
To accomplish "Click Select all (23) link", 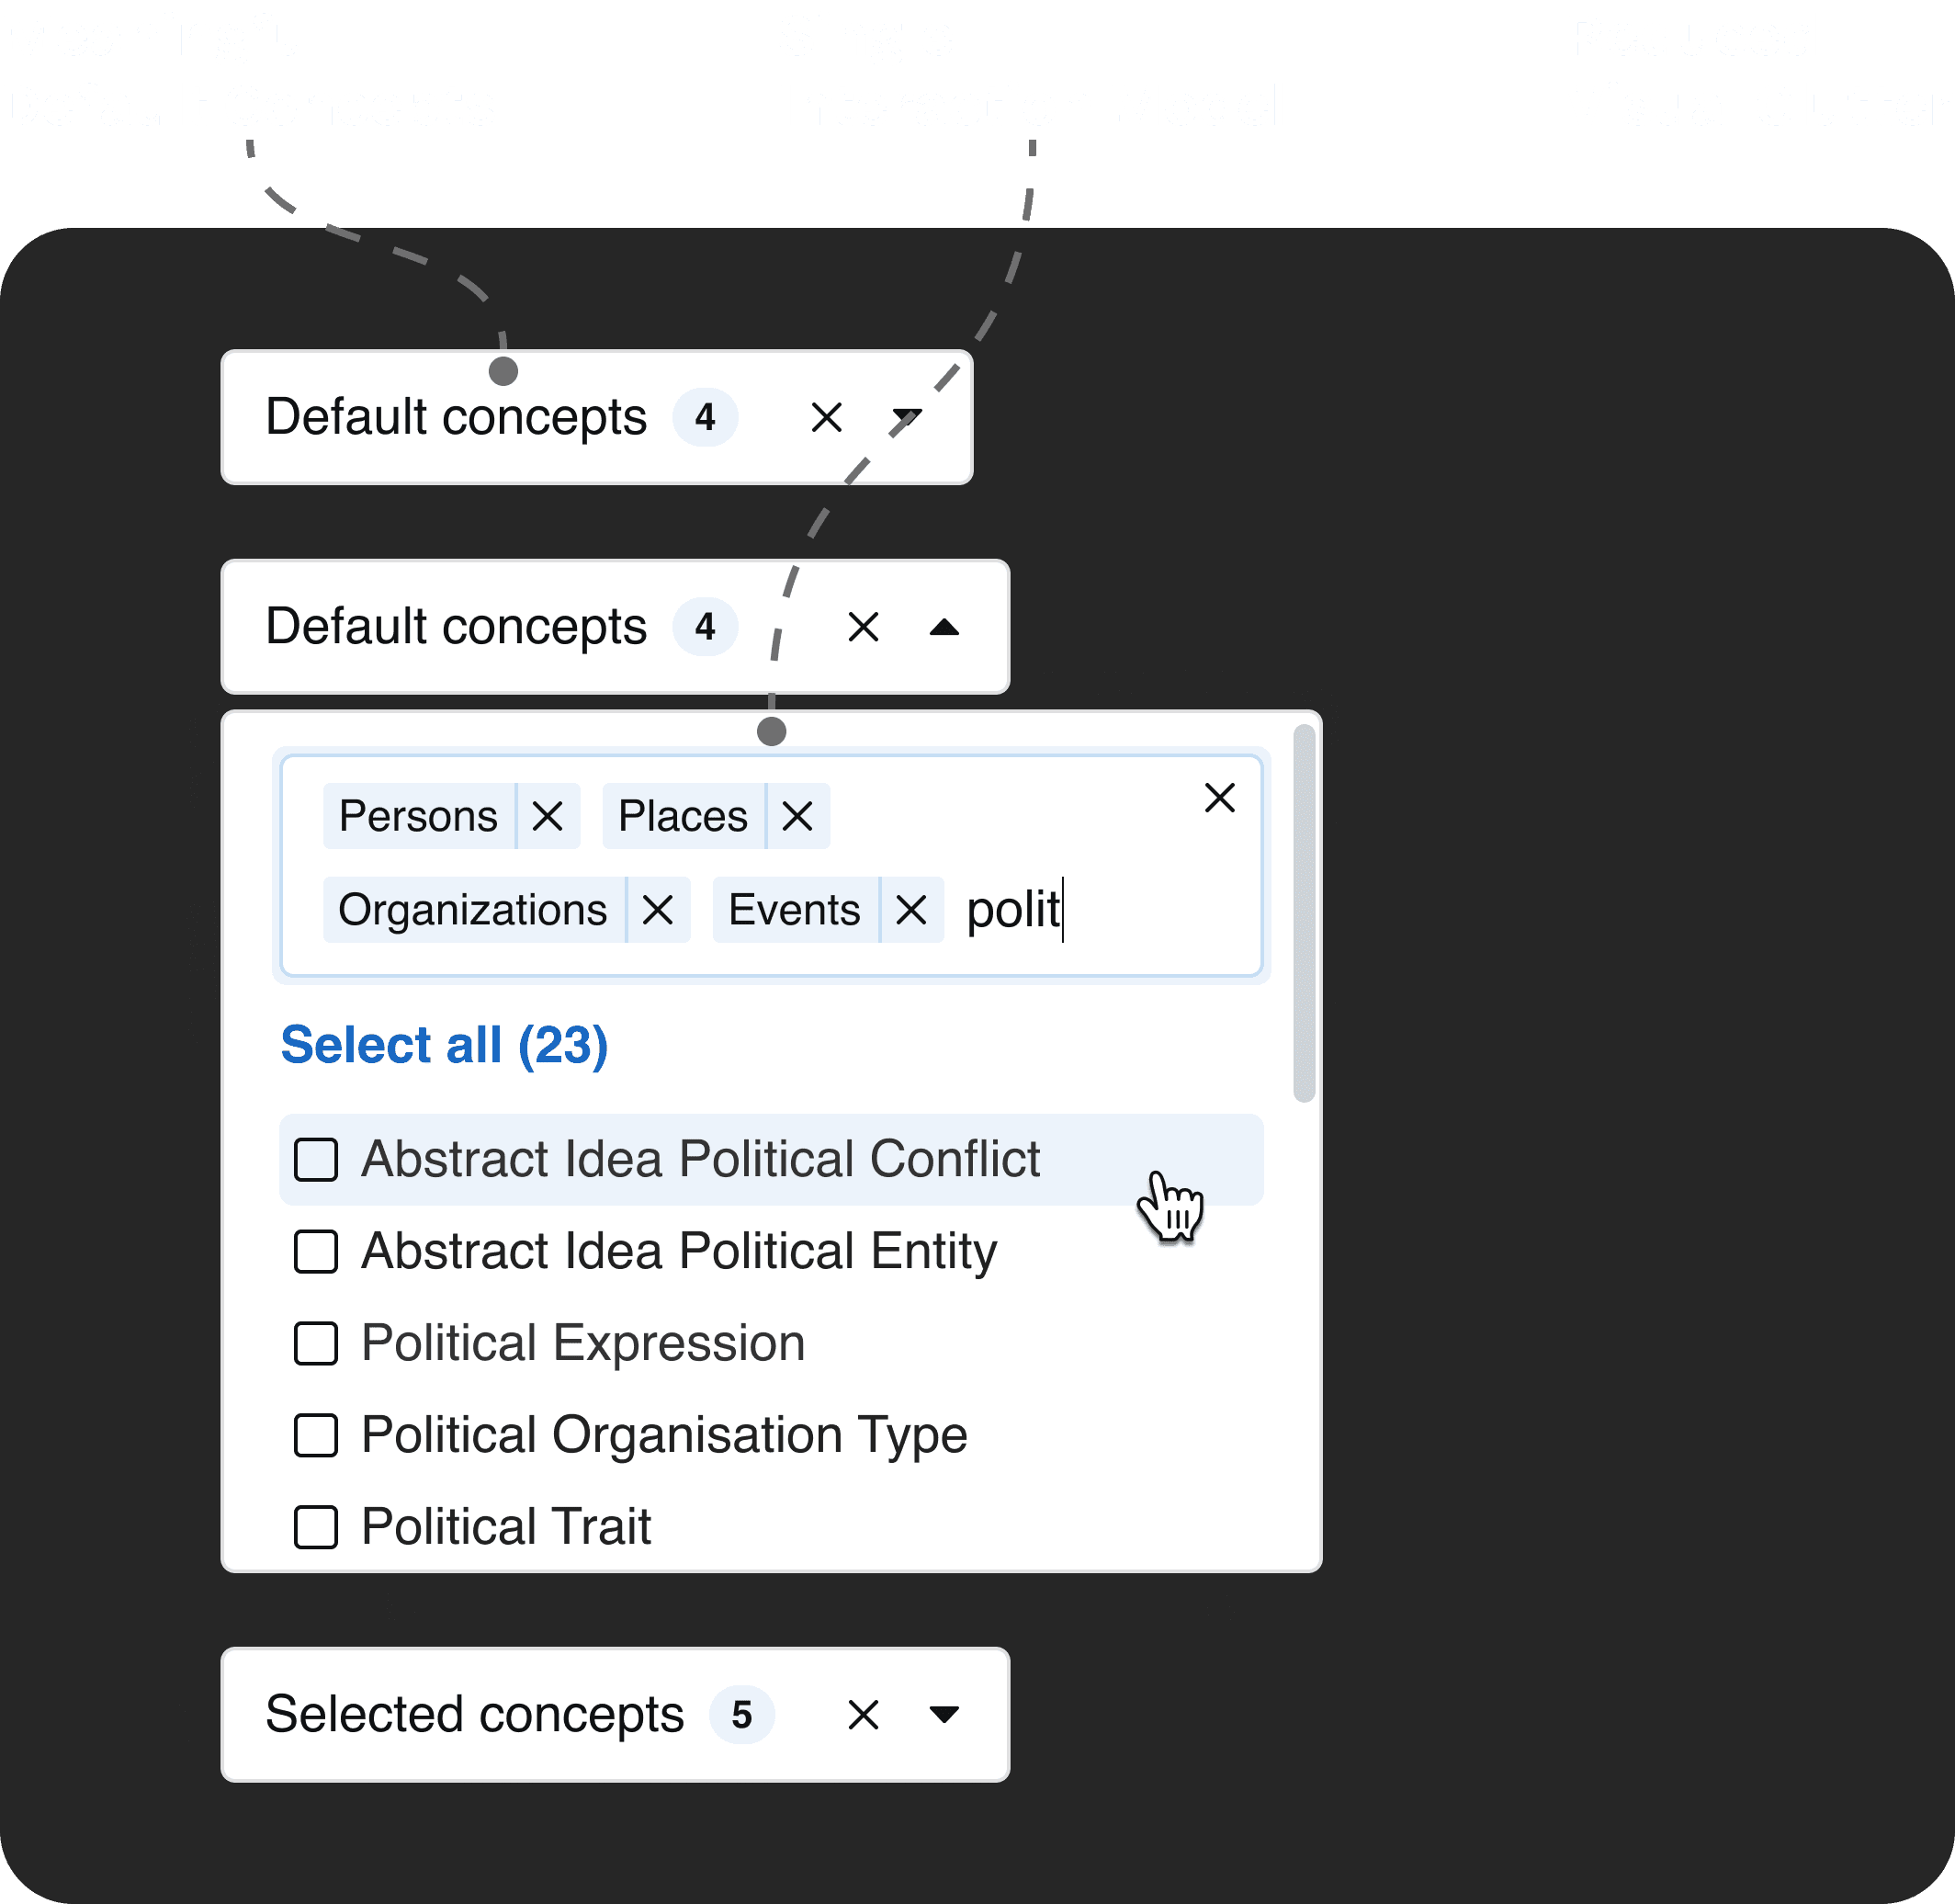I will click(444, 1045).
